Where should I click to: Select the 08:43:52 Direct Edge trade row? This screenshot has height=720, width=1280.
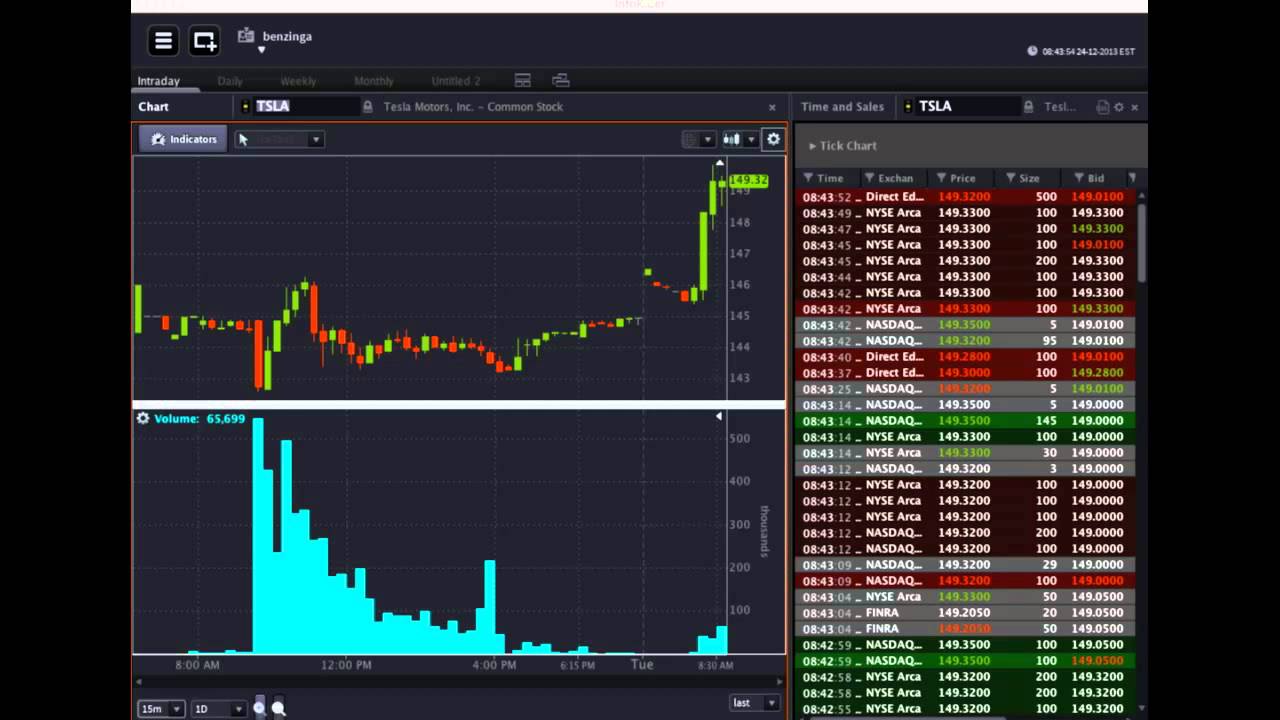click(x=966, y=197)
